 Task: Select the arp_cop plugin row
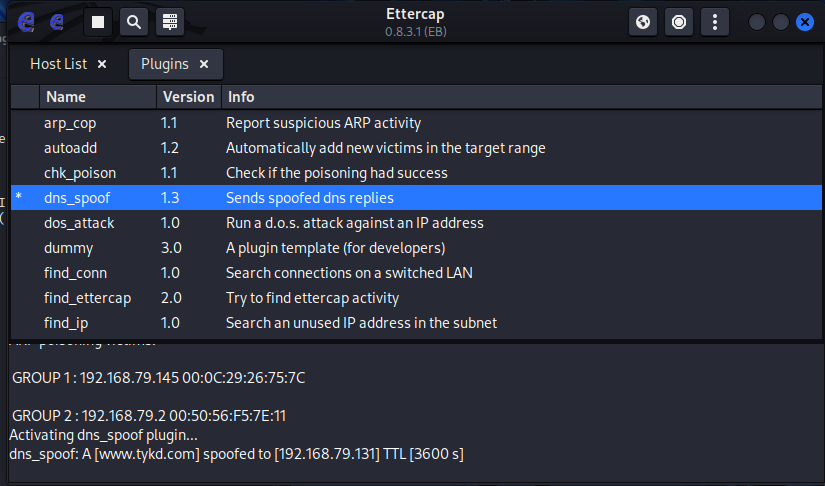[x=70, y=123]
